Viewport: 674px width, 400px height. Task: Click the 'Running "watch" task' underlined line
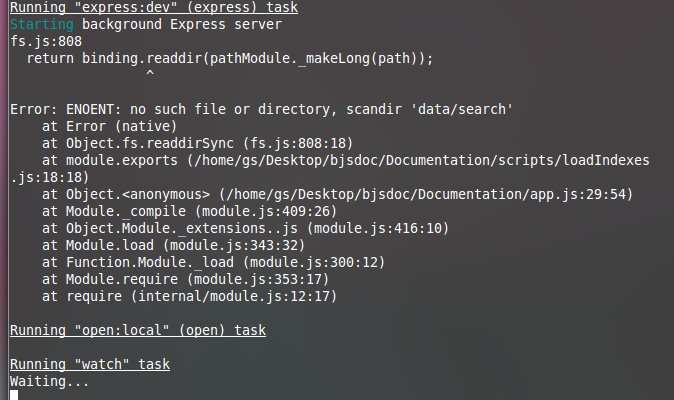pyautogui.click(x=90, y=364)
